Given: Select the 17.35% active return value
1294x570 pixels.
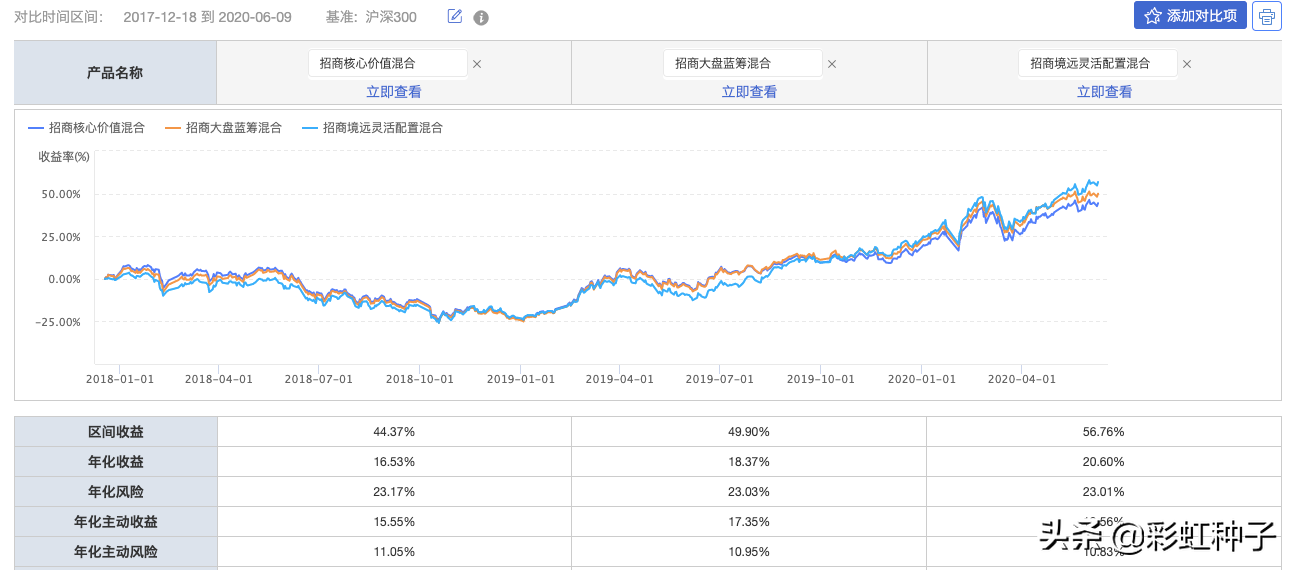Looking at the screenshot, I should coord(749,522).
